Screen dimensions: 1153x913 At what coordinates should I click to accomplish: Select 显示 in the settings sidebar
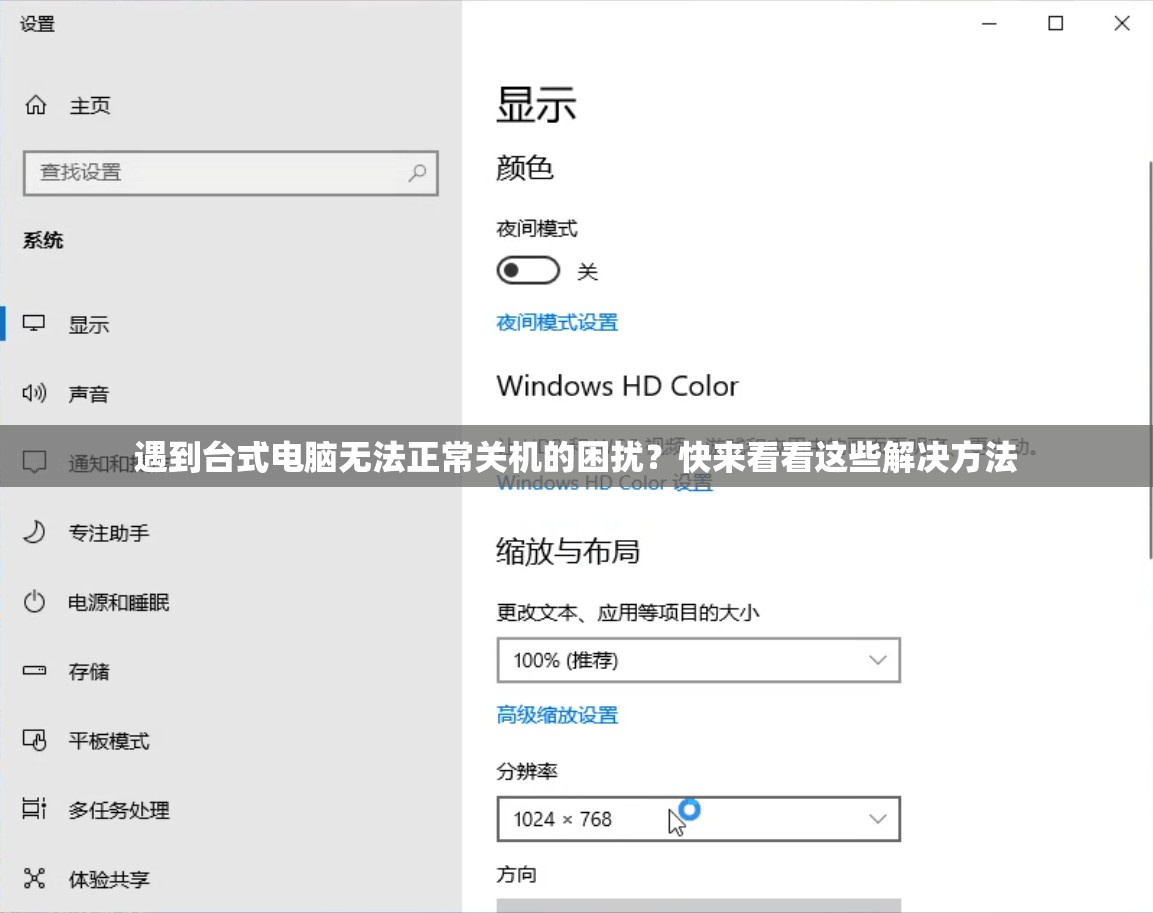coord(88,324)
